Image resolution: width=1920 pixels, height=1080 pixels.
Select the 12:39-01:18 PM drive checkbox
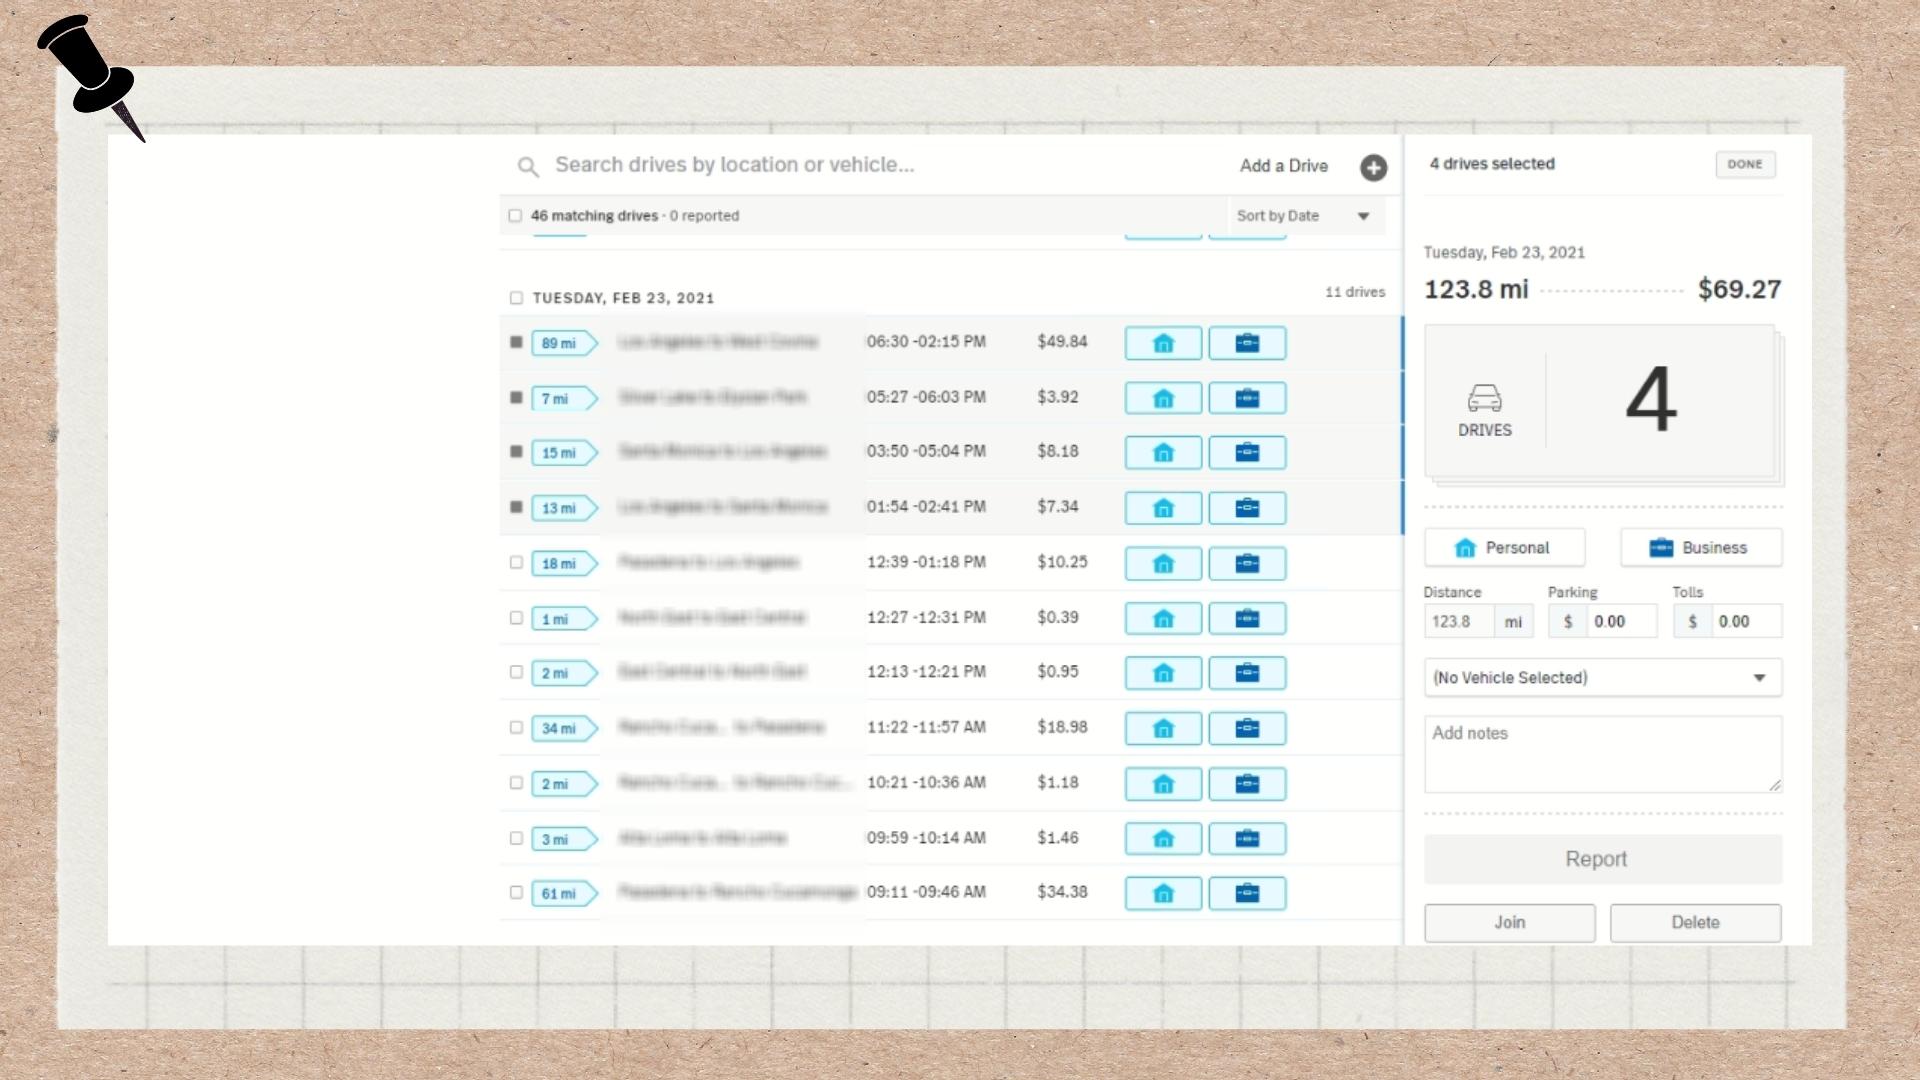coord(516,563)
